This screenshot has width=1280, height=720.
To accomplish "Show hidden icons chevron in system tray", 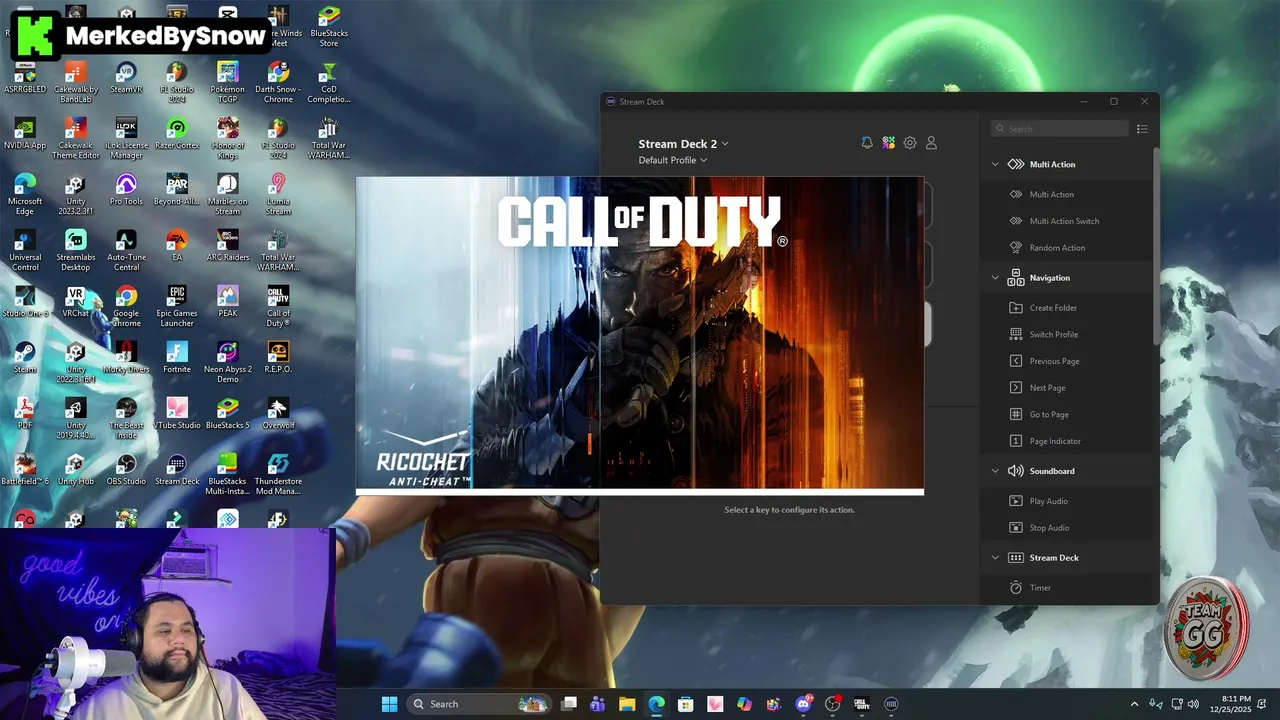I will [x=1134, y=704].
